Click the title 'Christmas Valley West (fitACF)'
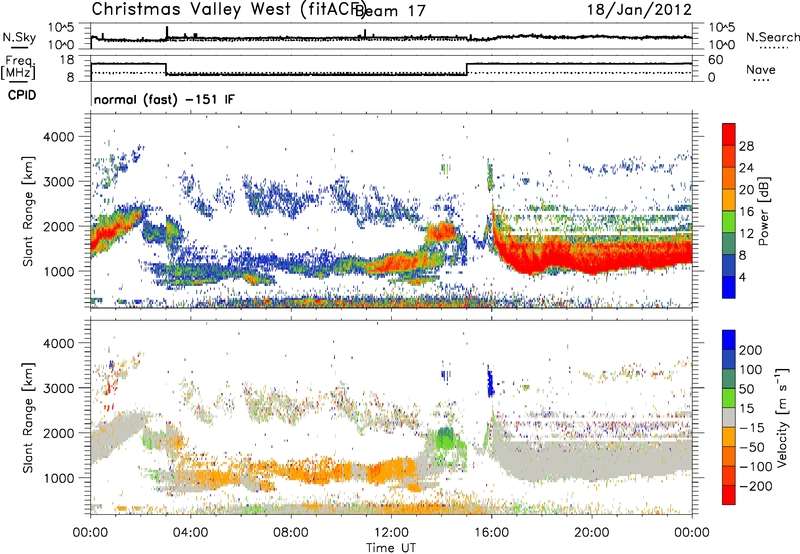This screenshot has height=554, width=800. pyautogui.click(x=229, y=9)
